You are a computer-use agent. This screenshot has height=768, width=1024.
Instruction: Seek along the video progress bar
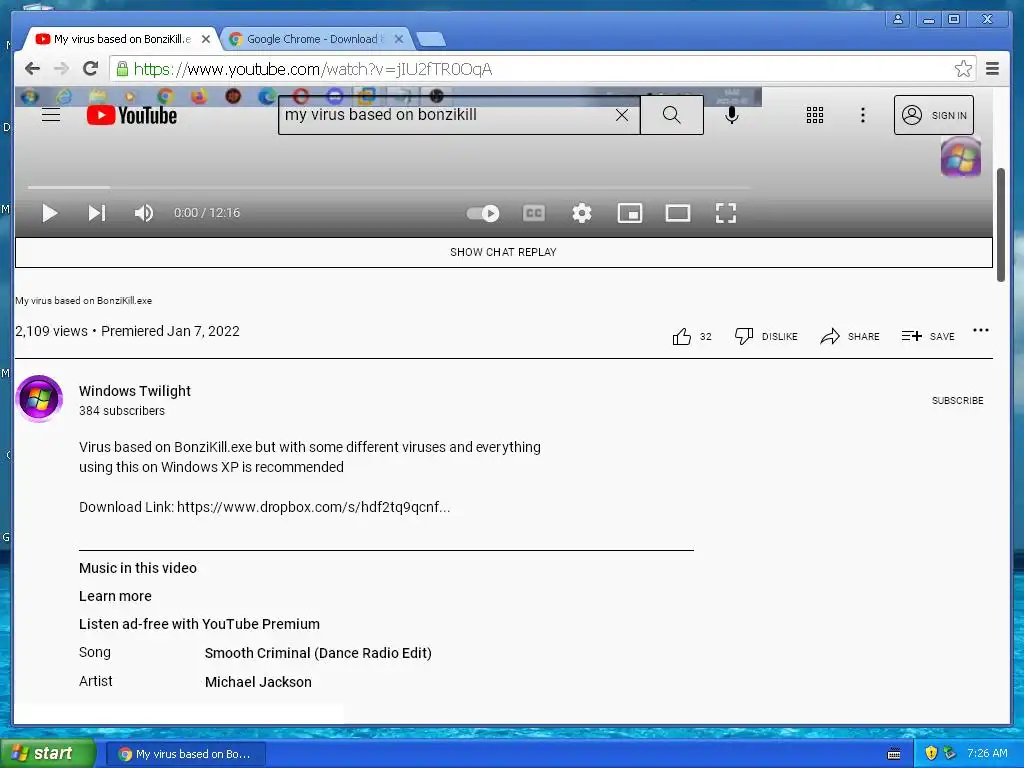389,188
